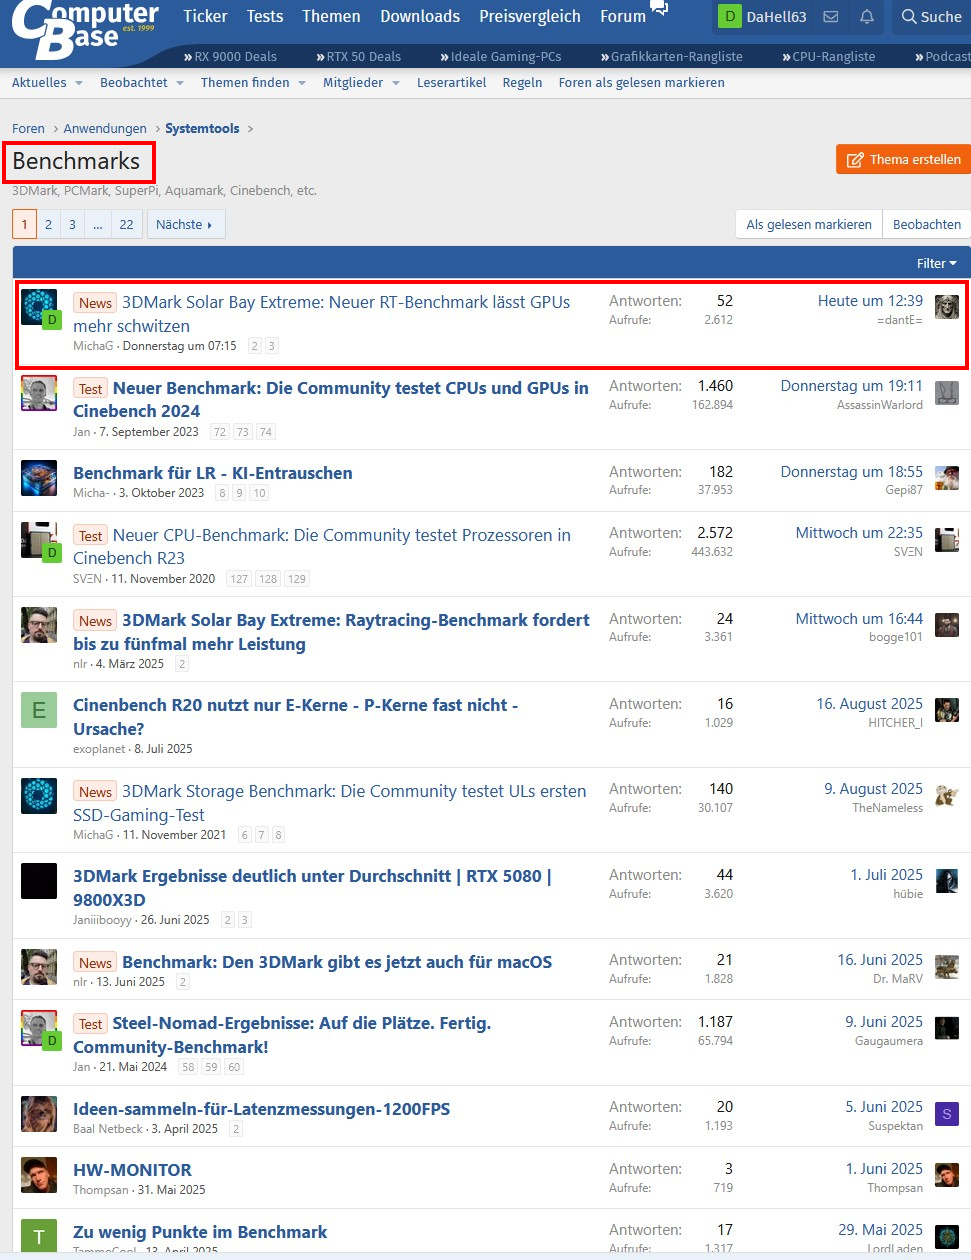
Task: Open the Suche search button
Action: tap(931, 17)
